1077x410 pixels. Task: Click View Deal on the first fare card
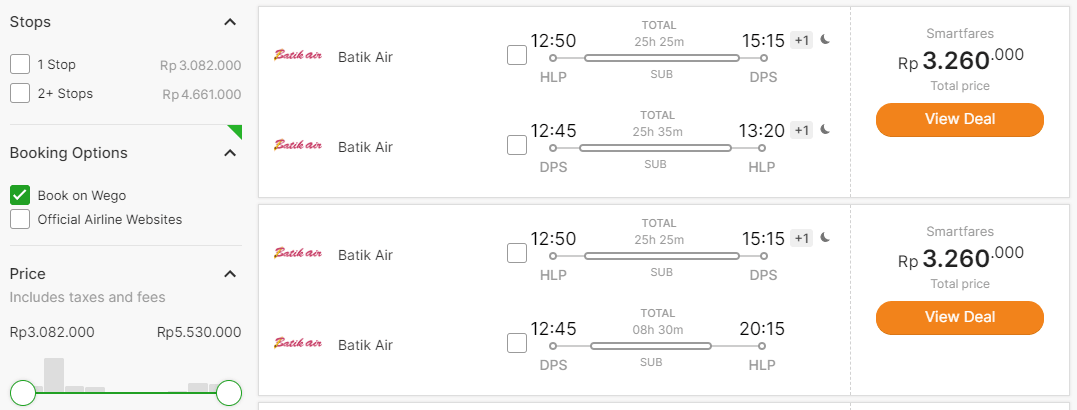(x=960, y=119)
